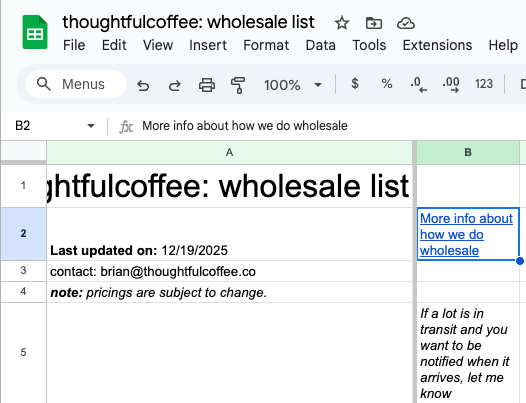Image resolution: width=526 pixels, height=403 pixels.
Task: Redo the last action
Action: 175,85
